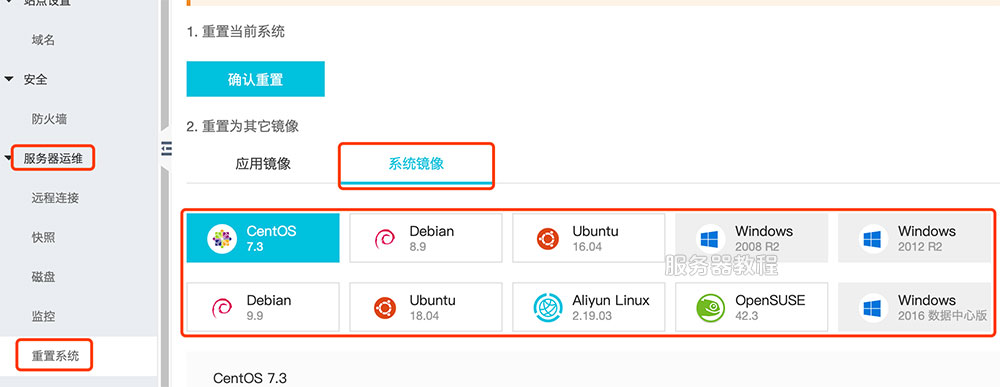Switch to the 系统镜像 tab

point(416,164)
